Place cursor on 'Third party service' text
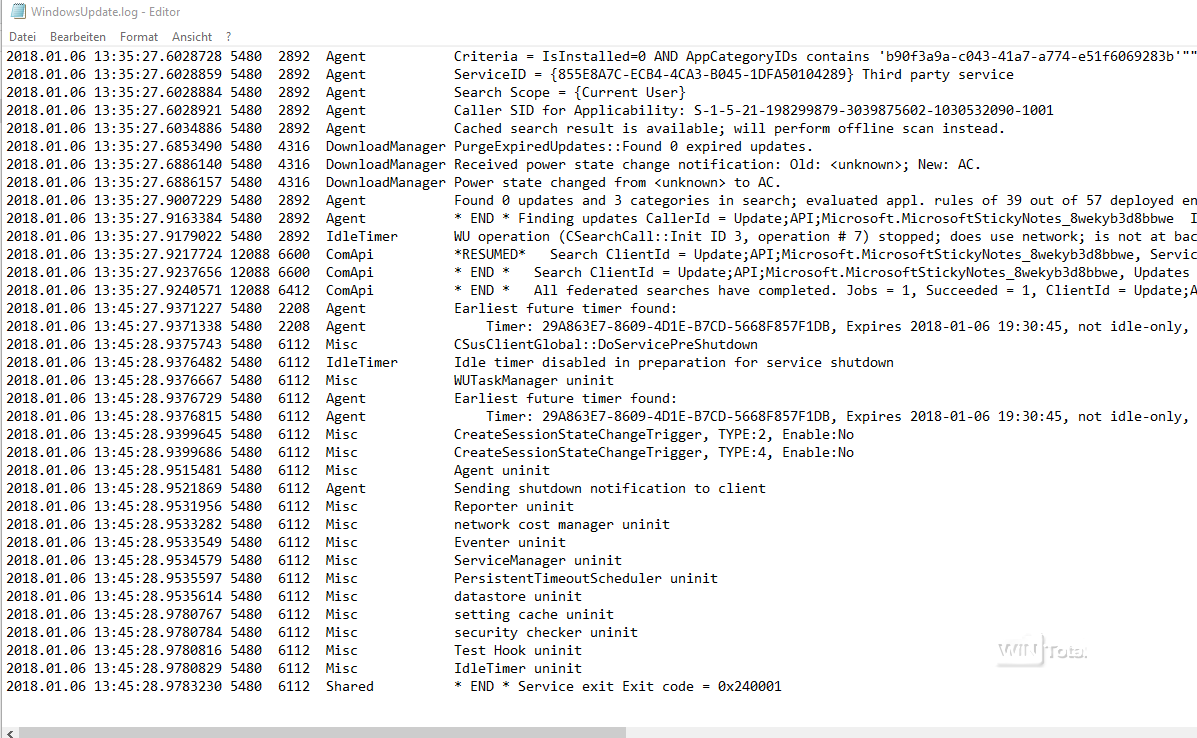Screen dimensions: 1197x738 click(937, 75)
